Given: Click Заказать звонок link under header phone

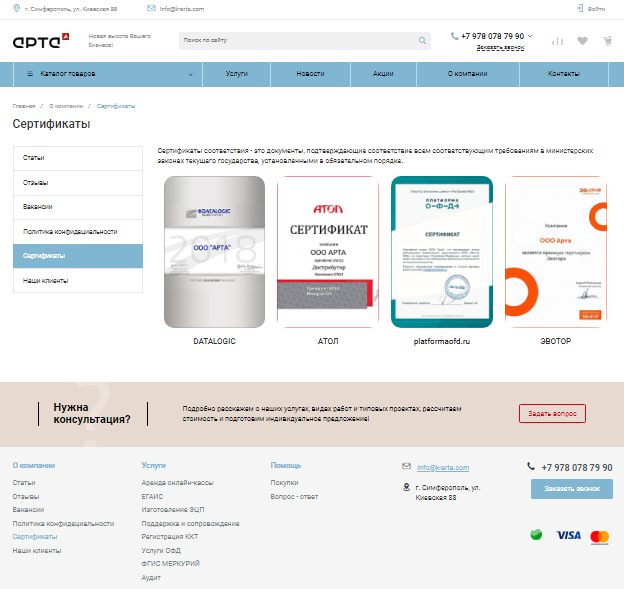Looking at the screenshot, I should [x=500, y=47].
